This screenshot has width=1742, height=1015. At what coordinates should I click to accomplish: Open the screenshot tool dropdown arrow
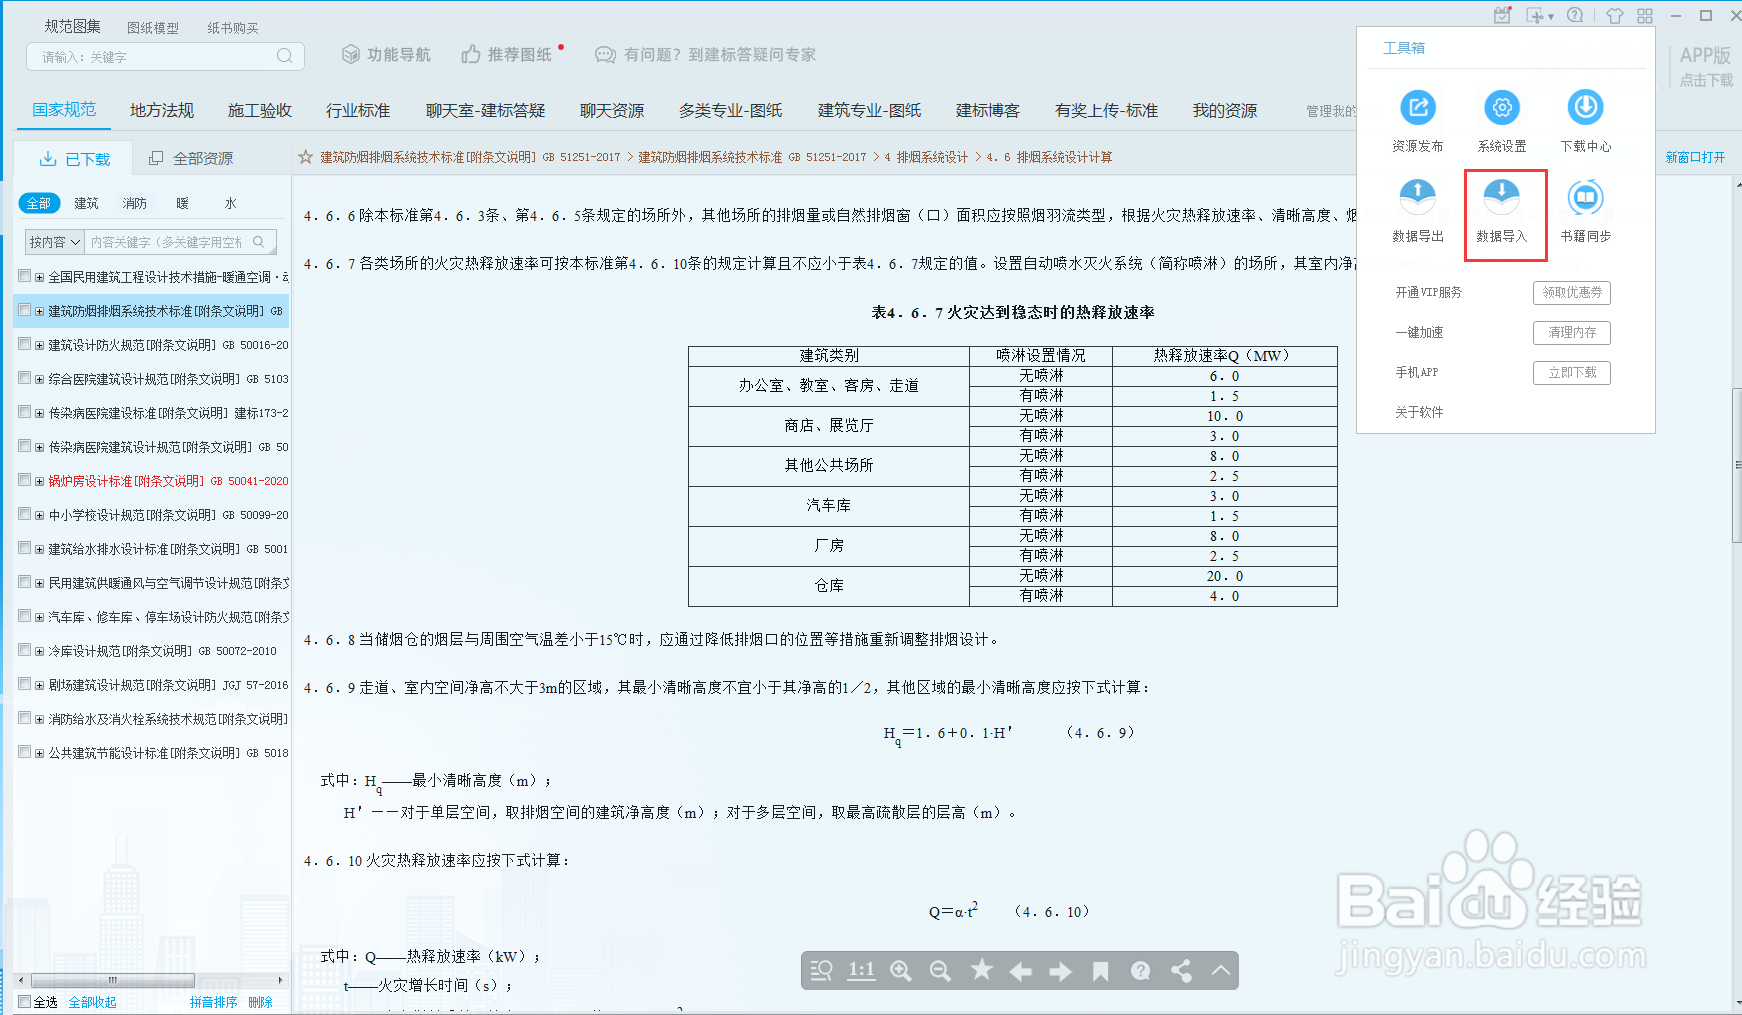coord(1552,15)
